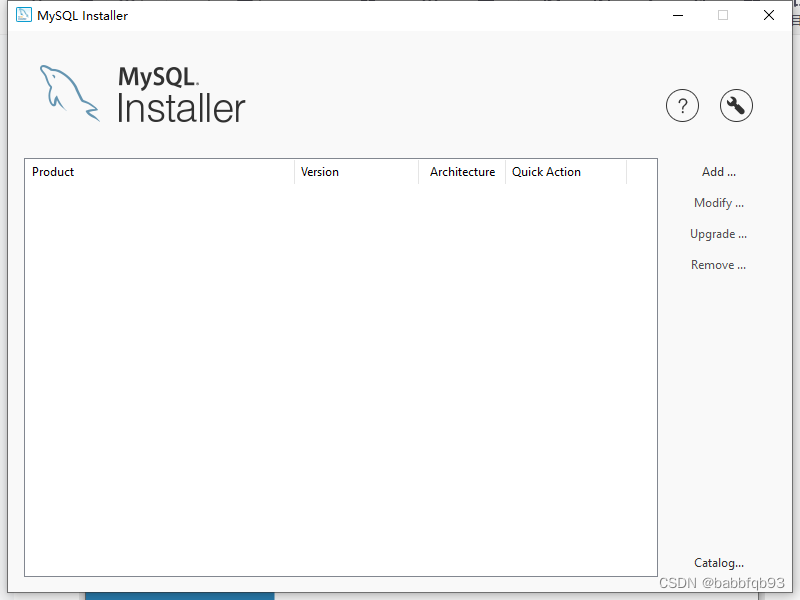This screenshot has width=800, height=600.
Task: Sort by the Architecture column header
Action: (462, 172)
